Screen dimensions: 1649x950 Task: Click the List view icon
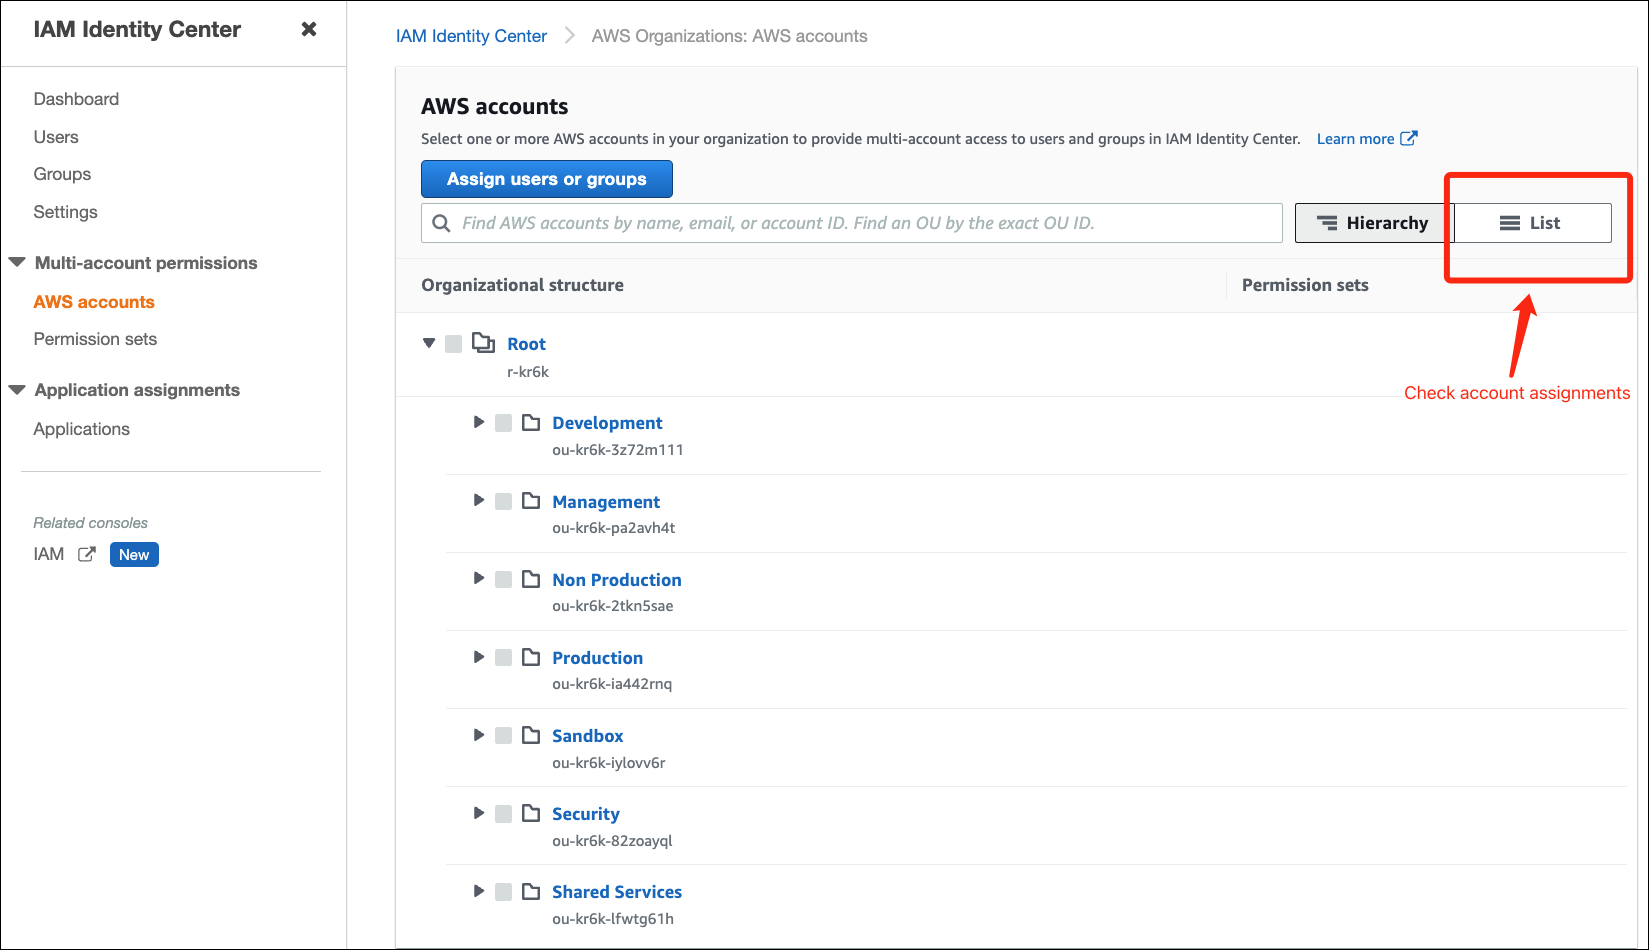pos(1509,222)
